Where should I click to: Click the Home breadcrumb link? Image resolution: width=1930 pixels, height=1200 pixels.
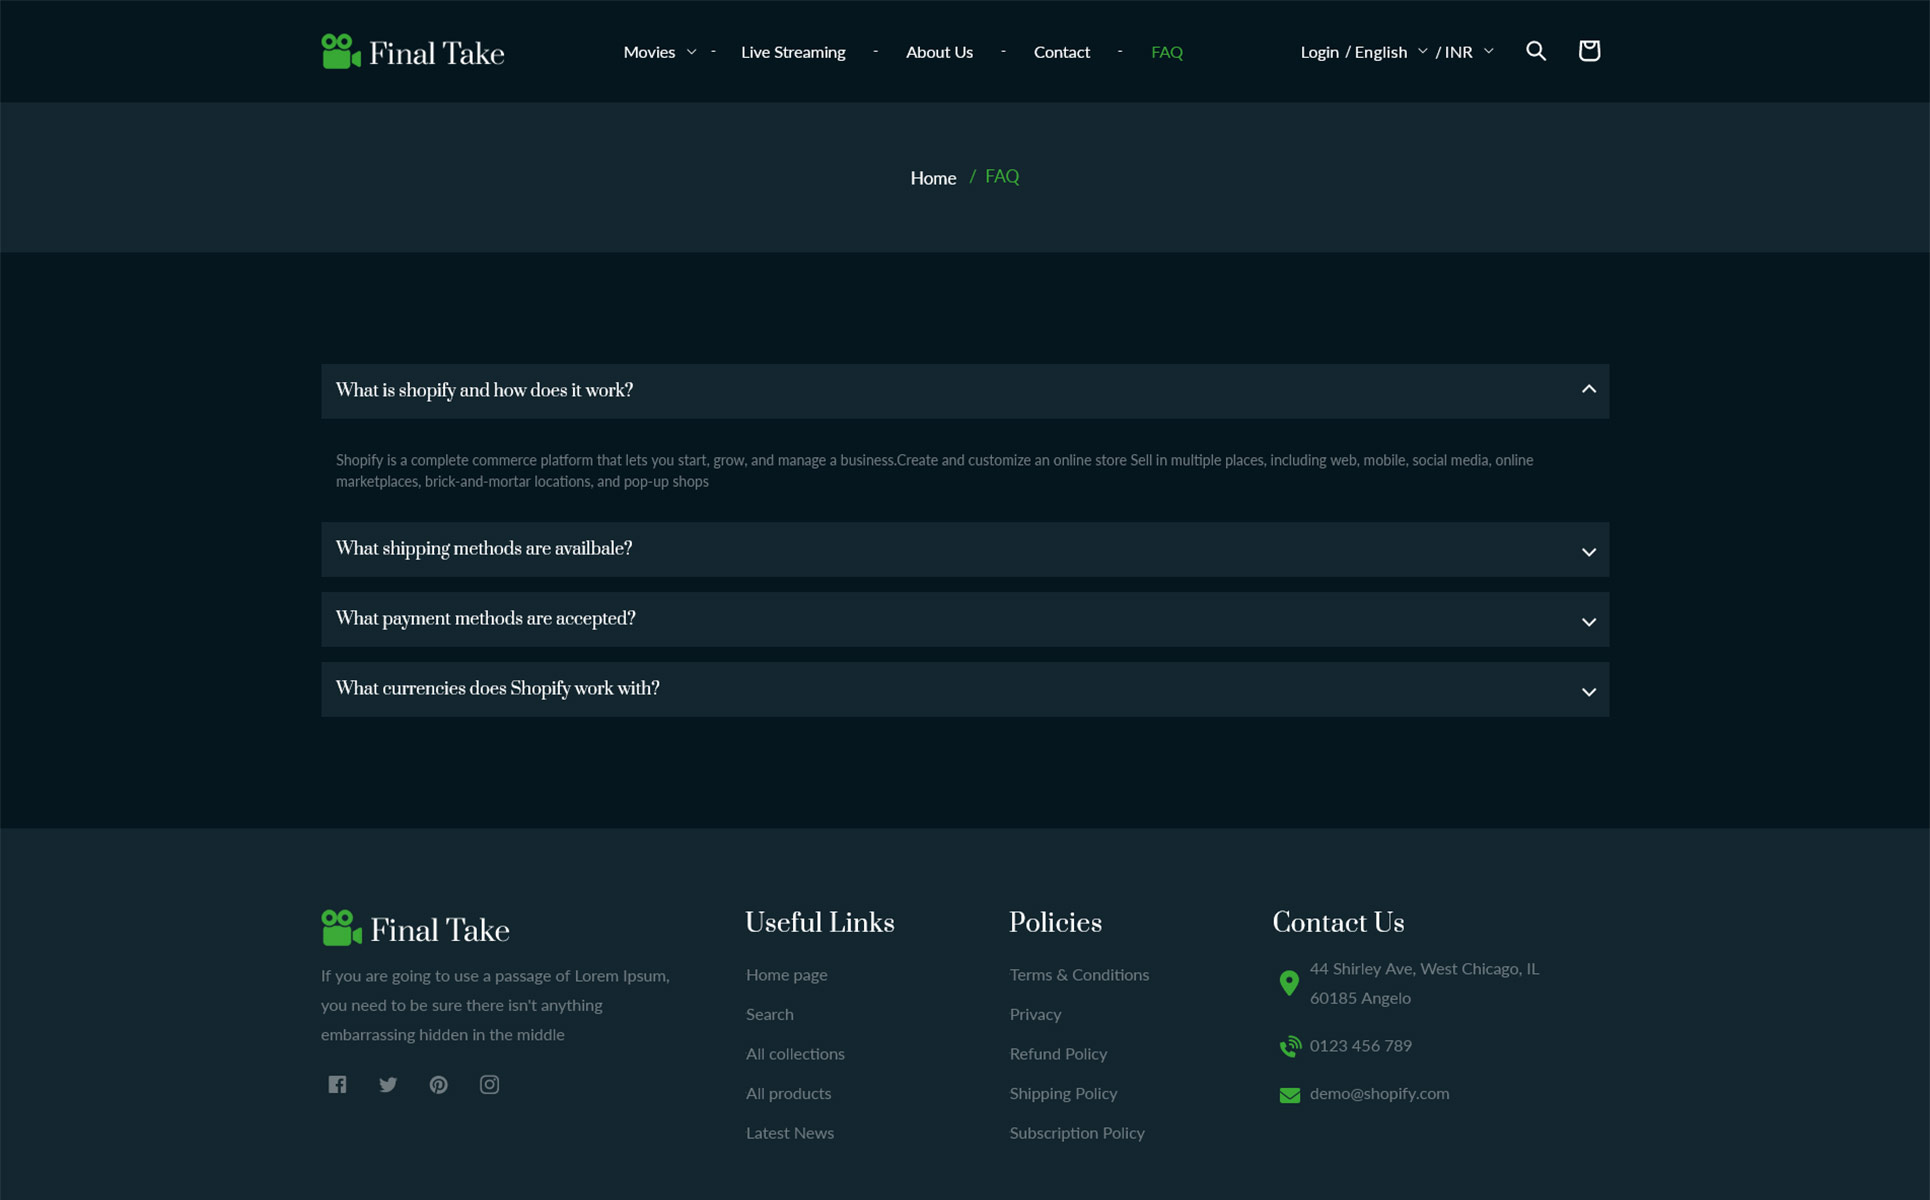[932, 178]
